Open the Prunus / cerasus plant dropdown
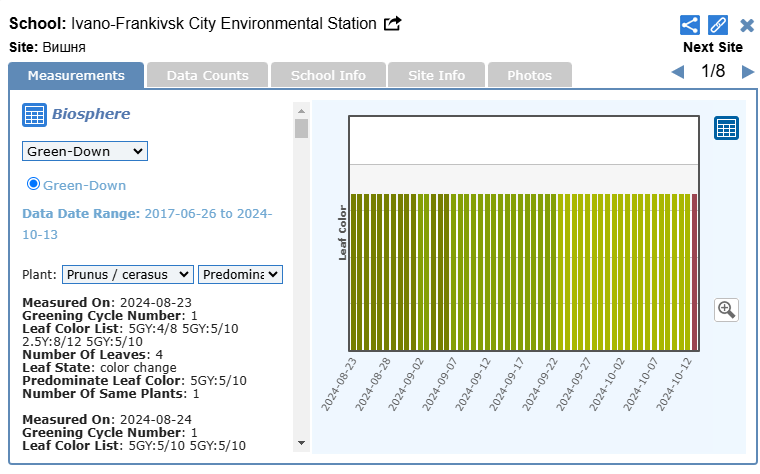The width and height of the screenshot is (760, 474). coord(127,274)
